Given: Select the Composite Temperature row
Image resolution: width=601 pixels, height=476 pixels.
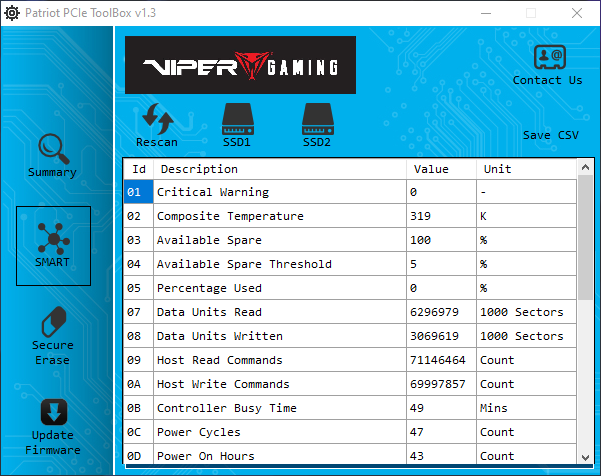Looking at the screenshot, I should pyautogui.click(x=280, y=216).
